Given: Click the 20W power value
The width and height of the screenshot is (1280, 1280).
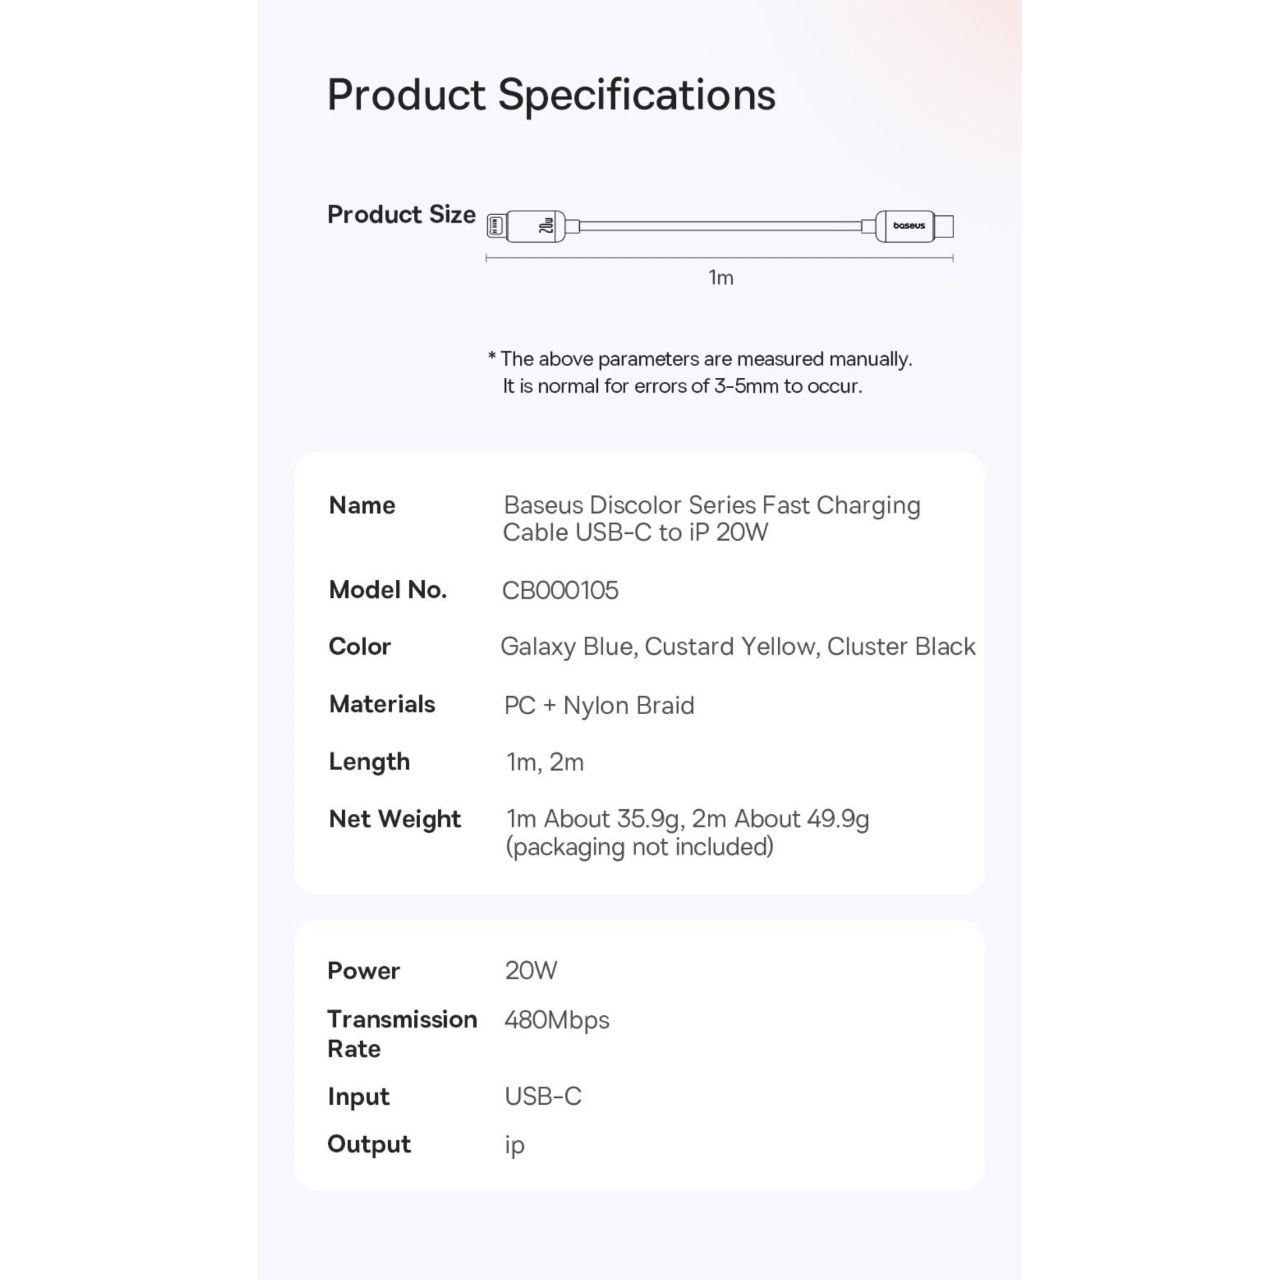Looking at the screenshot, I should click(531, 970).
